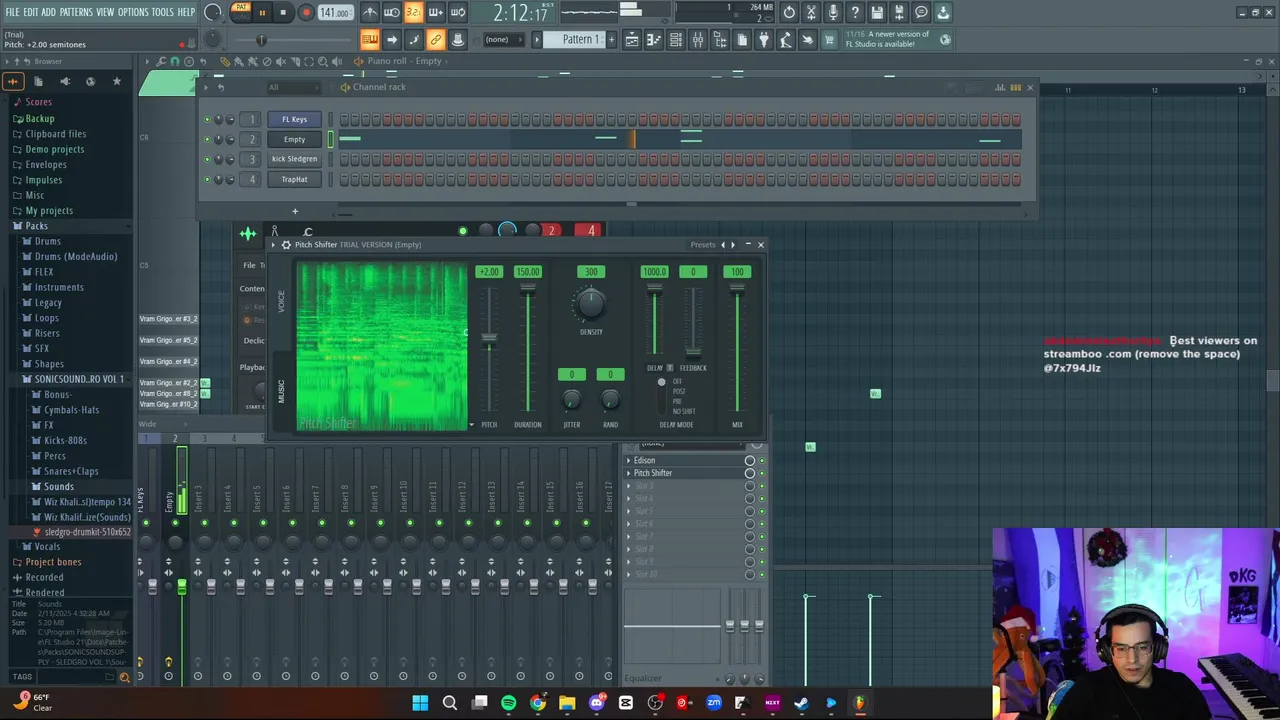This screenshot has height=720, width=1280.
Task: Select the VOICE tab in Pitch Shifter
Action: coord(281,300)
